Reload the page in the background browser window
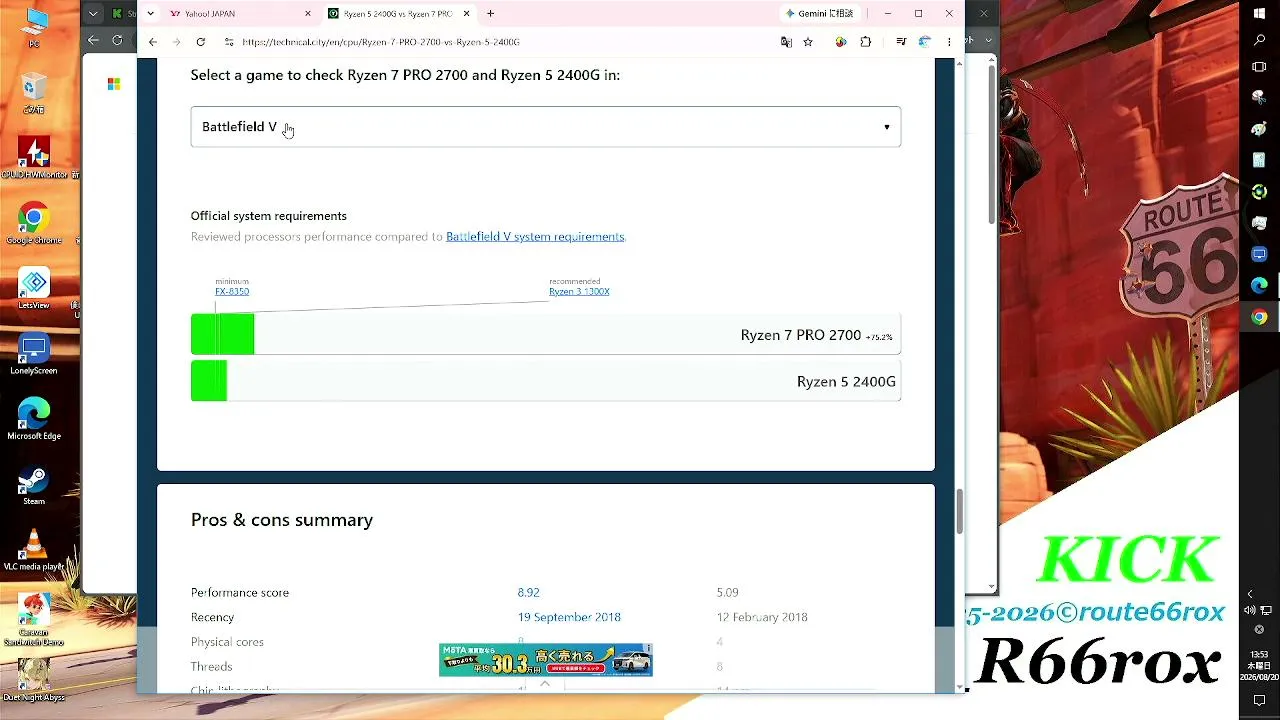The image size is (1280, 720). (117, 40)
